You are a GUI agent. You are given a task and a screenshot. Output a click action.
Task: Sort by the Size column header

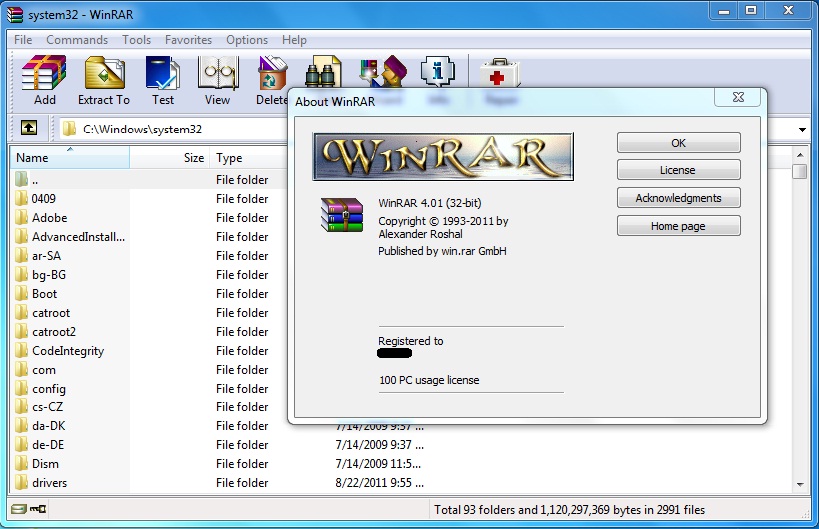coord(169,157)
